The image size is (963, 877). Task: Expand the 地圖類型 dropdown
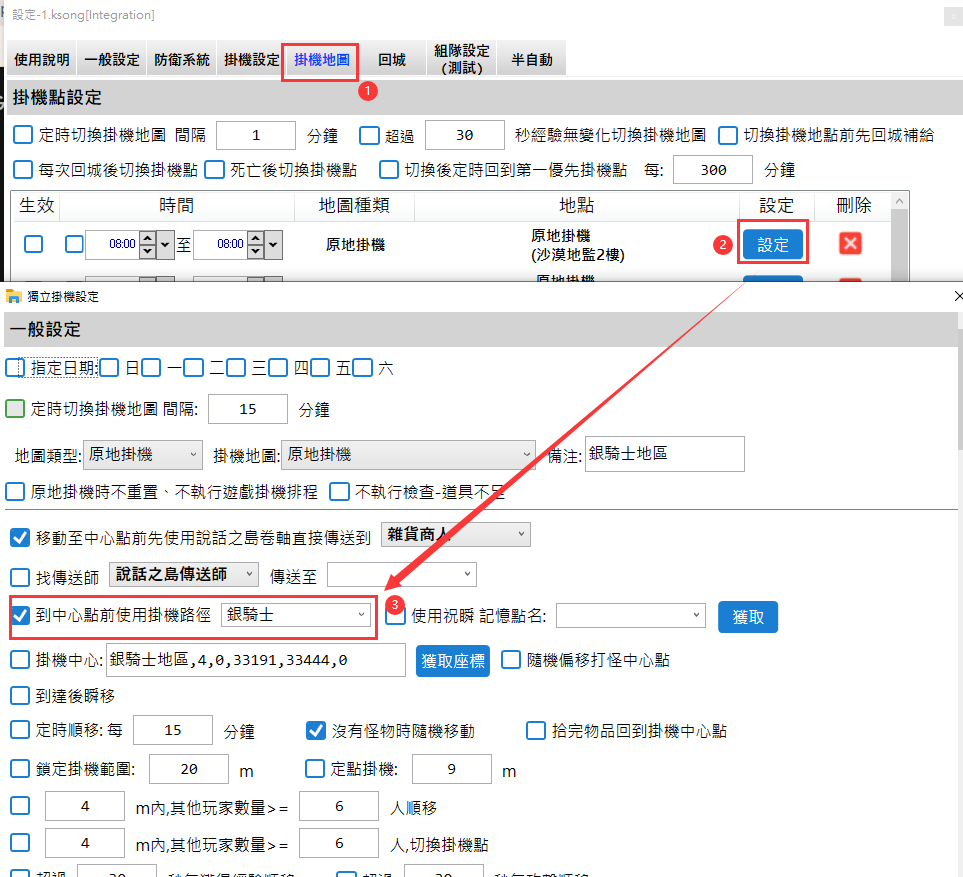click(143, 455)
